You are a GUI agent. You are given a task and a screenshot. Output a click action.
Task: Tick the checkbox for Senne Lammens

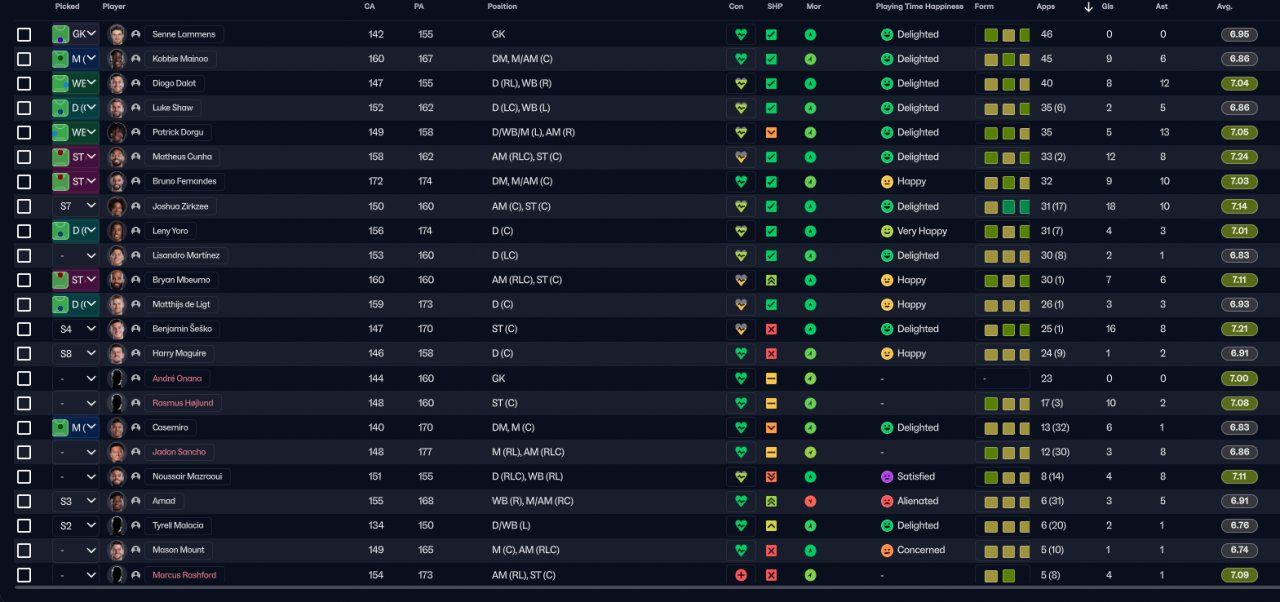point(24,34)
